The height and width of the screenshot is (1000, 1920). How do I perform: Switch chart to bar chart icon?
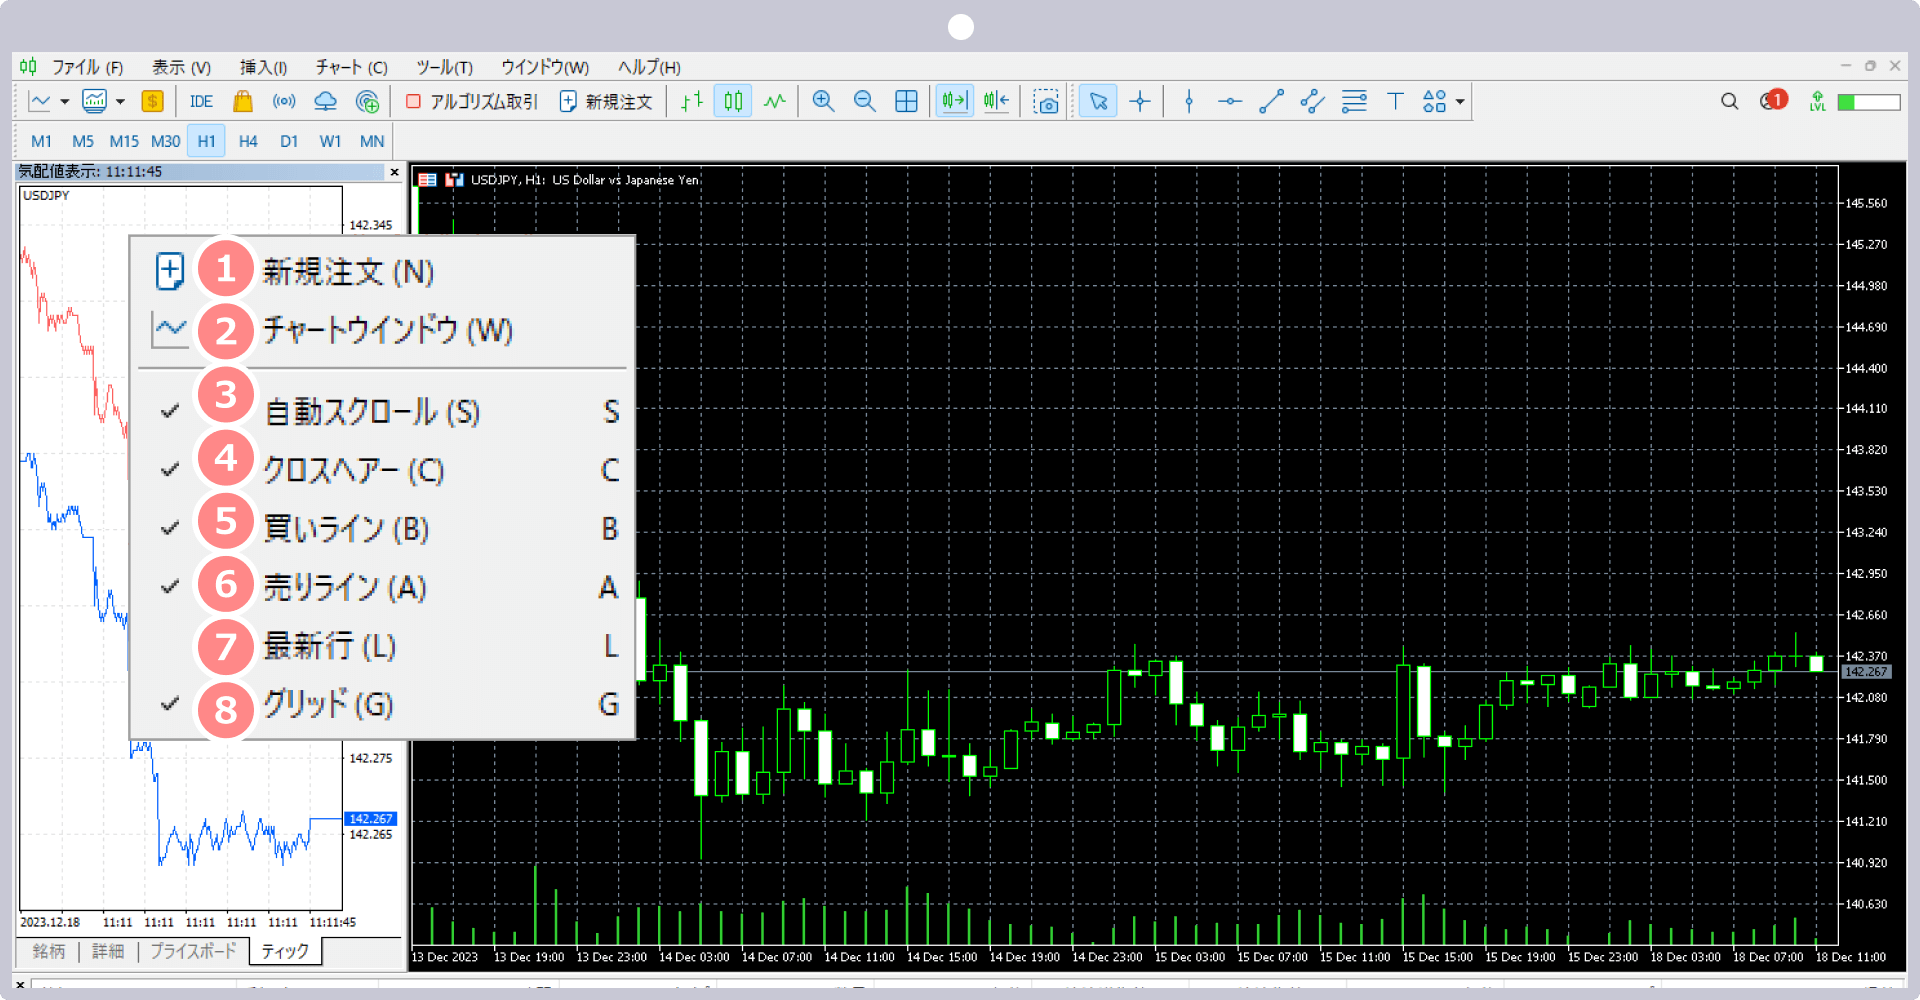(692, 101)
